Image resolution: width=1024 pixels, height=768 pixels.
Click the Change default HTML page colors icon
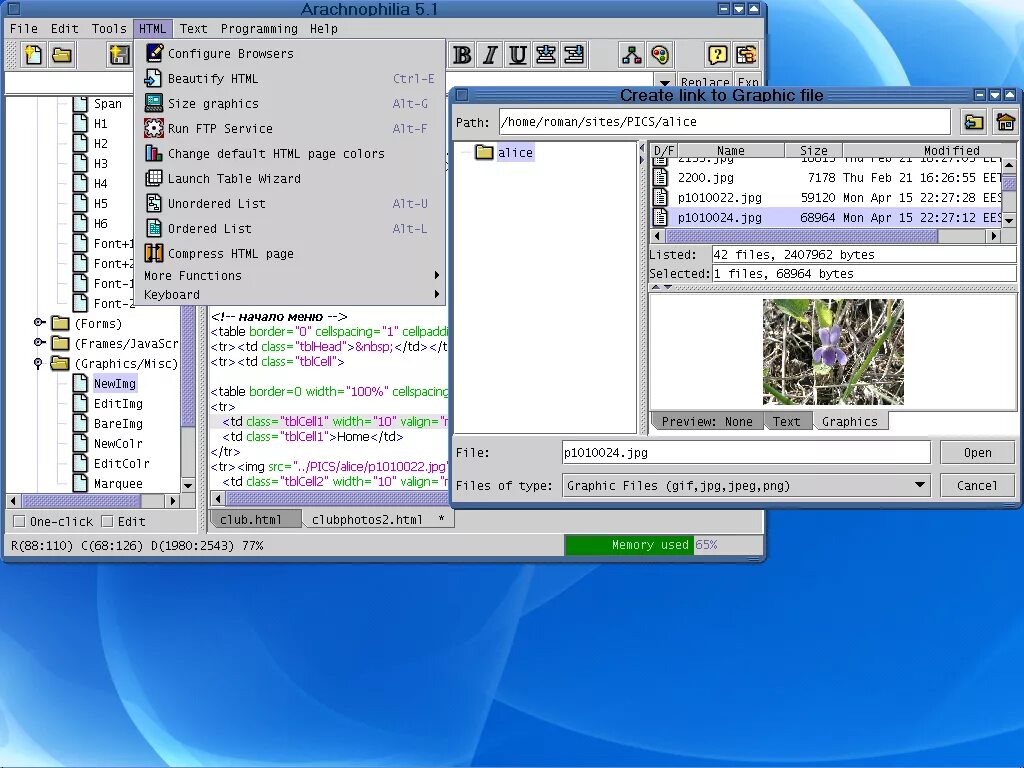point(154,153)
